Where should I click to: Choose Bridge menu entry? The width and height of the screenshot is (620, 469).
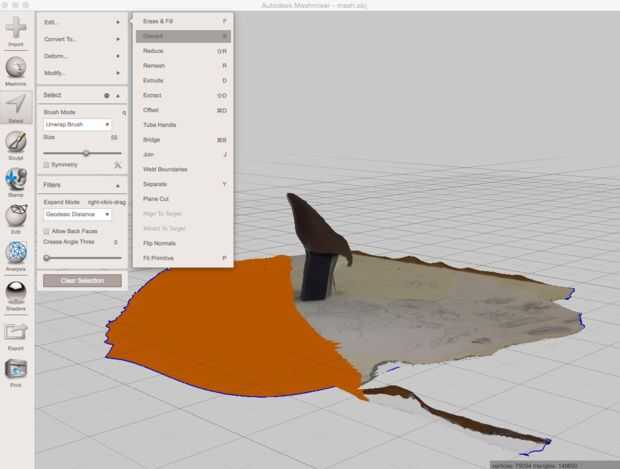tap(183, 140)
